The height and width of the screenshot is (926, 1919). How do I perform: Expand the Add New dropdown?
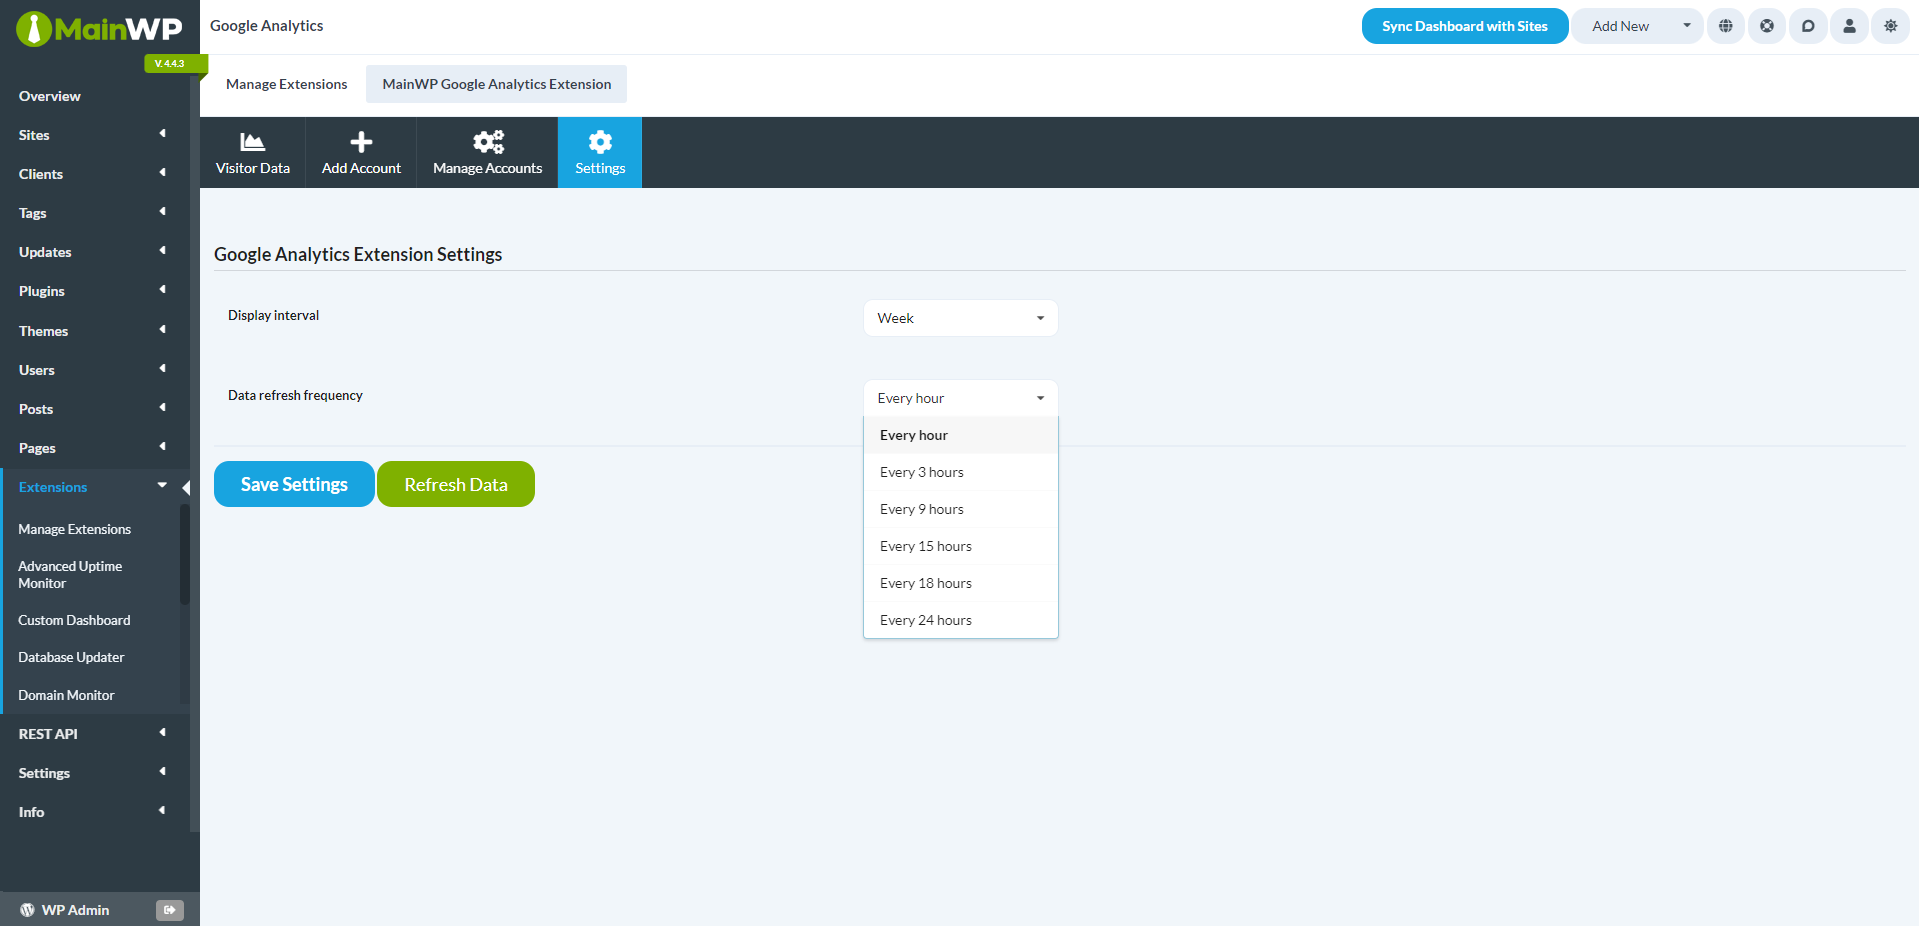click(x=1686, y=26)
